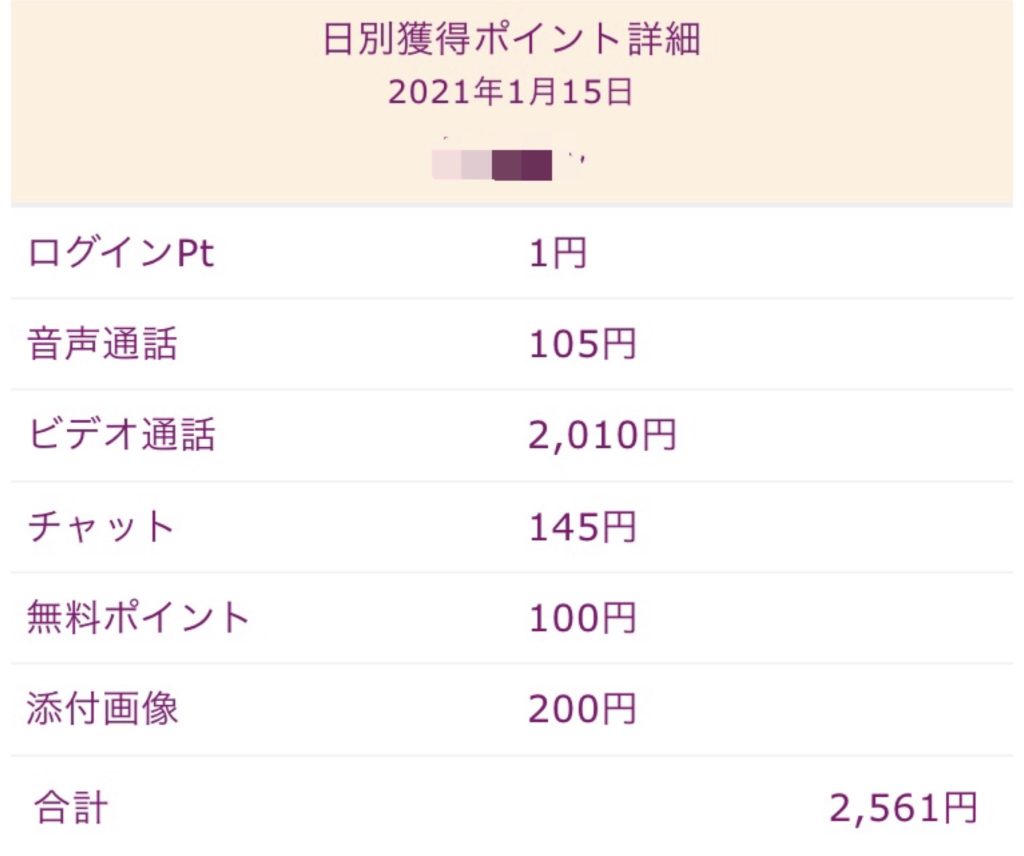
Task: Open the 音声通話 entry label
Action: click(103, 345)
